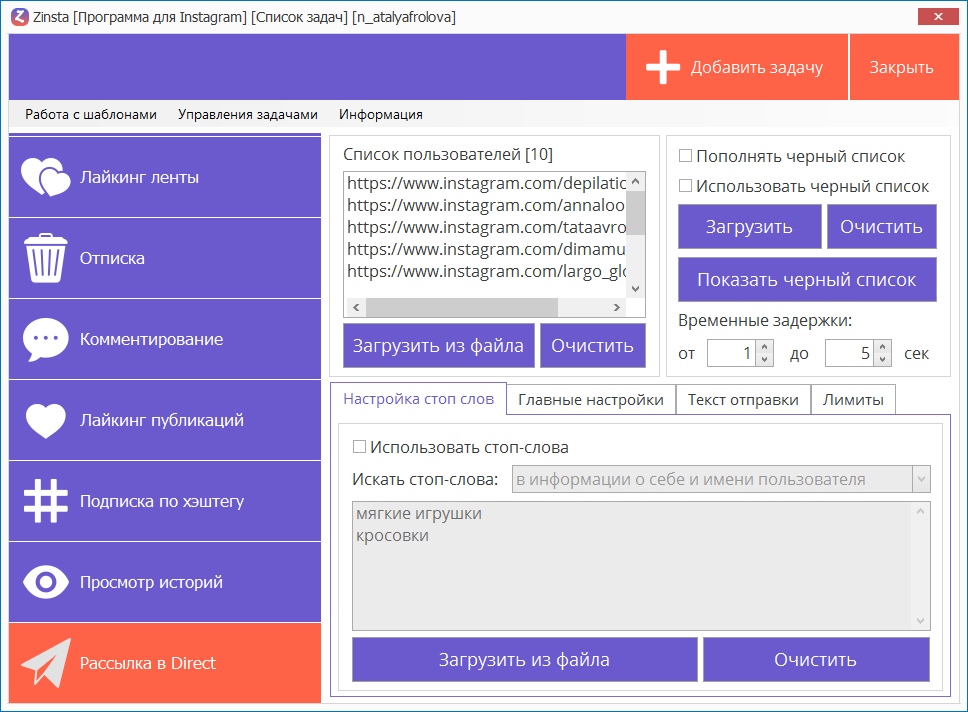Decrease the 'от' delay value
This screenshot has width=968, height=712.
coord(764,359)
